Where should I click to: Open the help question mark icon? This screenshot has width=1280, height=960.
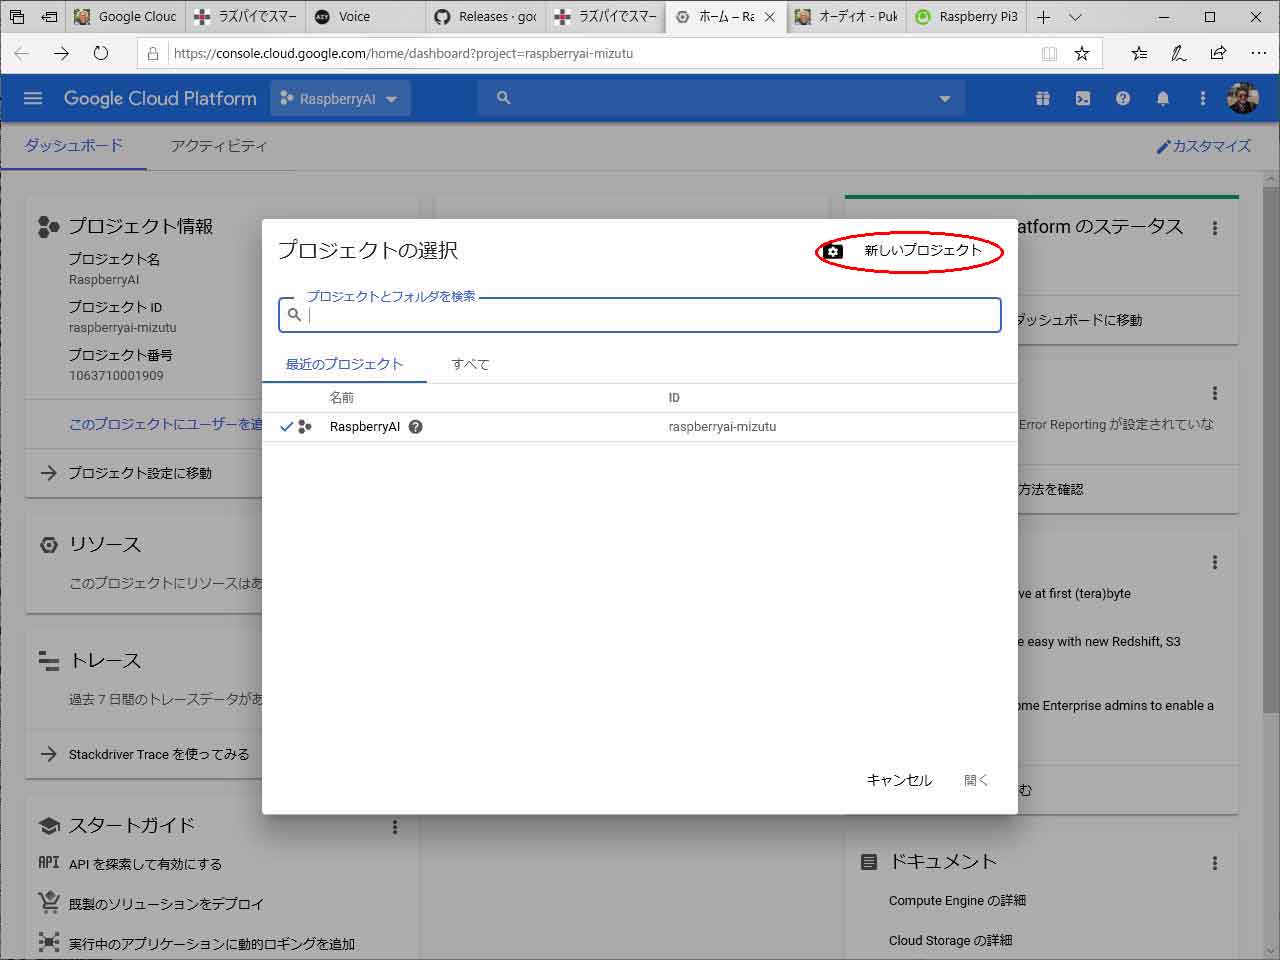(1123, 98)
